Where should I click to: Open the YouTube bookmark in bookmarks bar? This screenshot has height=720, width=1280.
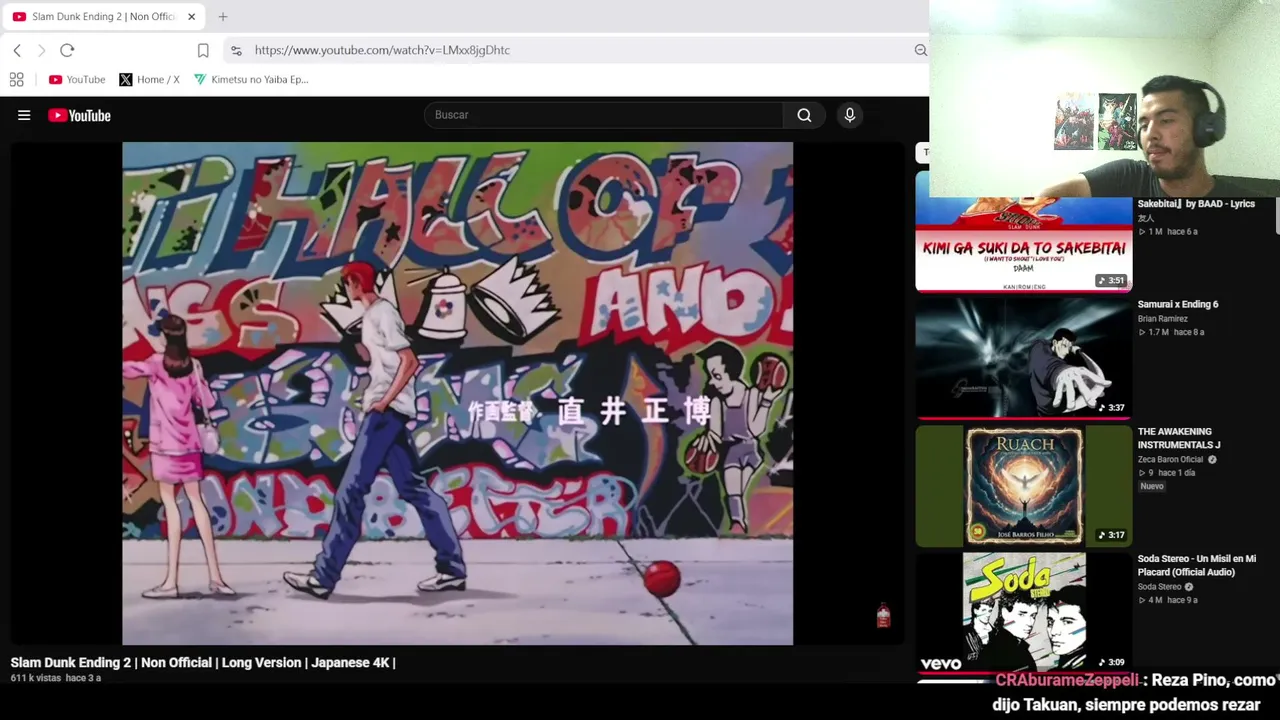click(77, 79)
